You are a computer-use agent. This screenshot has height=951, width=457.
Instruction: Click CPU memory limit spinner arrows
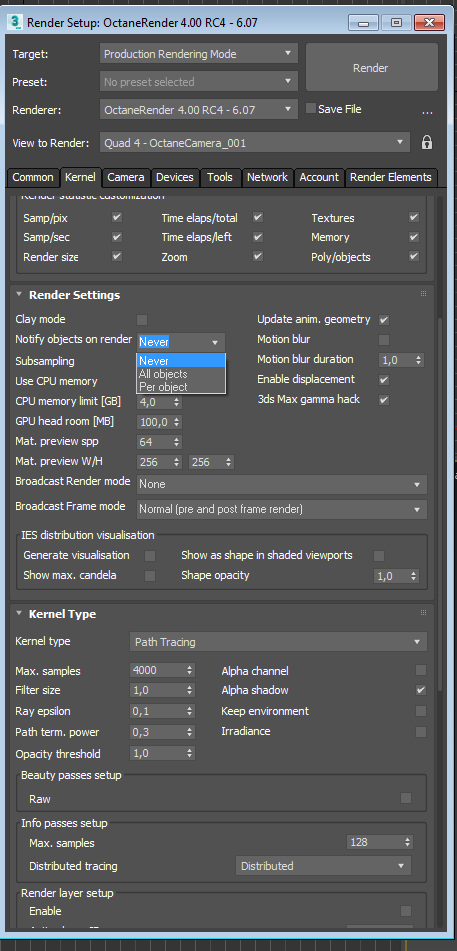177,402
